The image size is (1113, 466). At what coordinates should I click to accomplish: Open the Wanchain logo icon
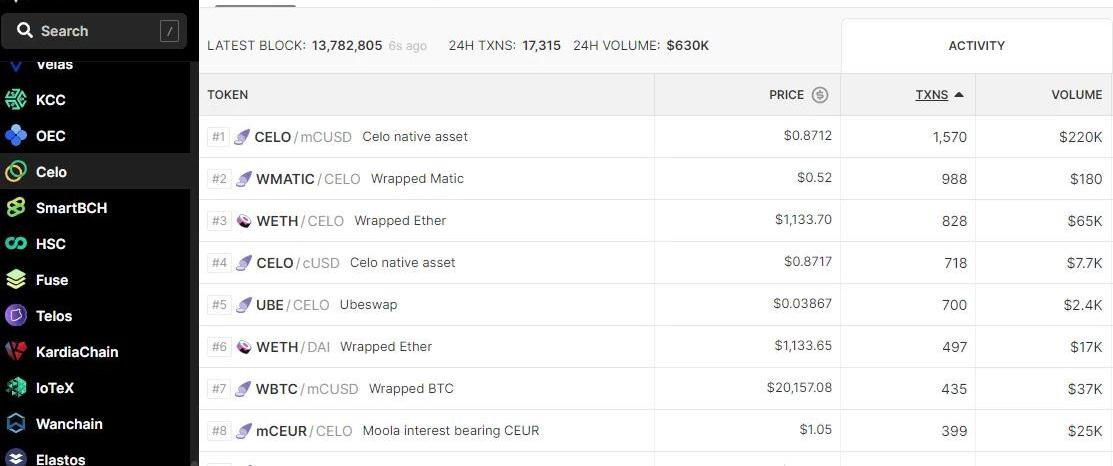click(16, 424)
